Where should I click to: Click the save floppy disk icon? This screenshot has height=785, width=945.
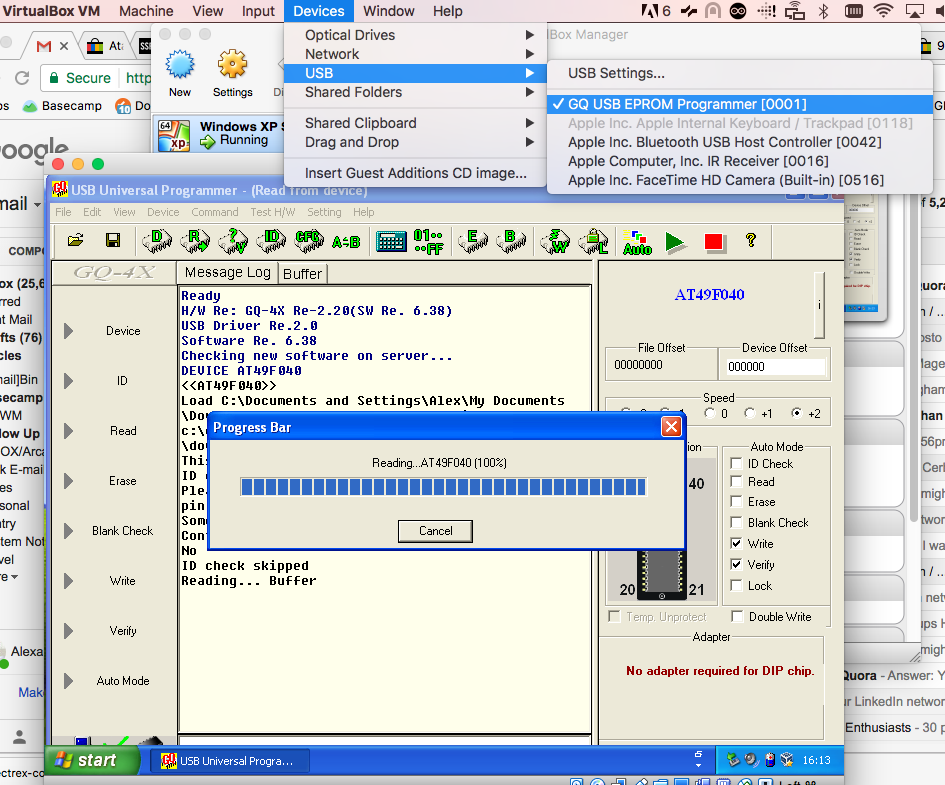click(x=113, y=241)
